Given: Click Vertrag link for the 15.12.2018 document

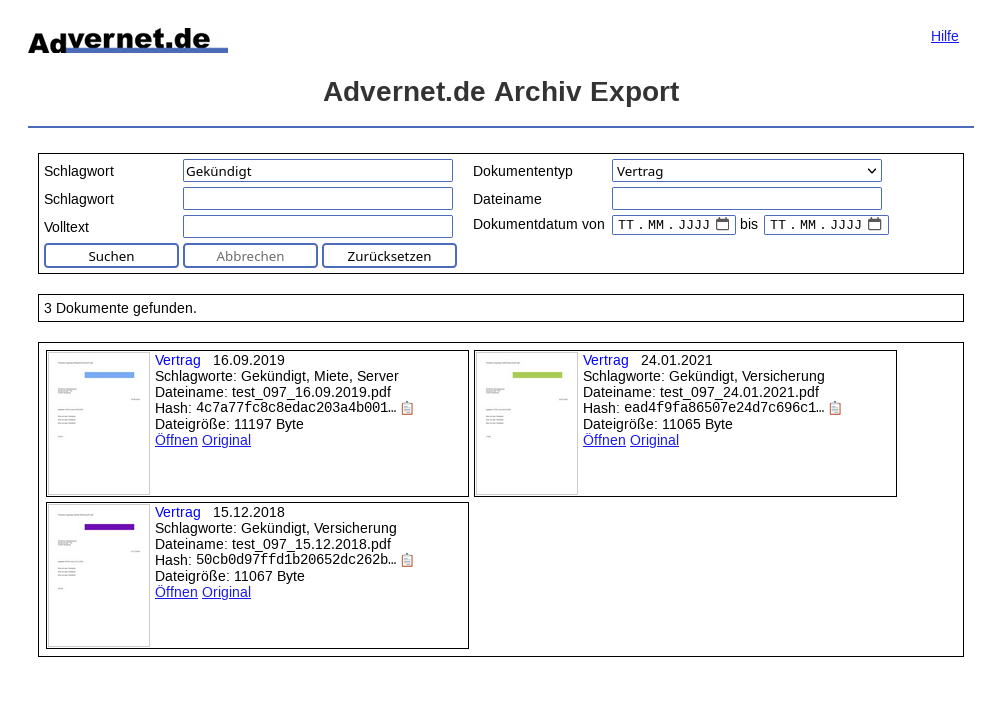Looking at the screenshot, I should (x=177, y=512).
